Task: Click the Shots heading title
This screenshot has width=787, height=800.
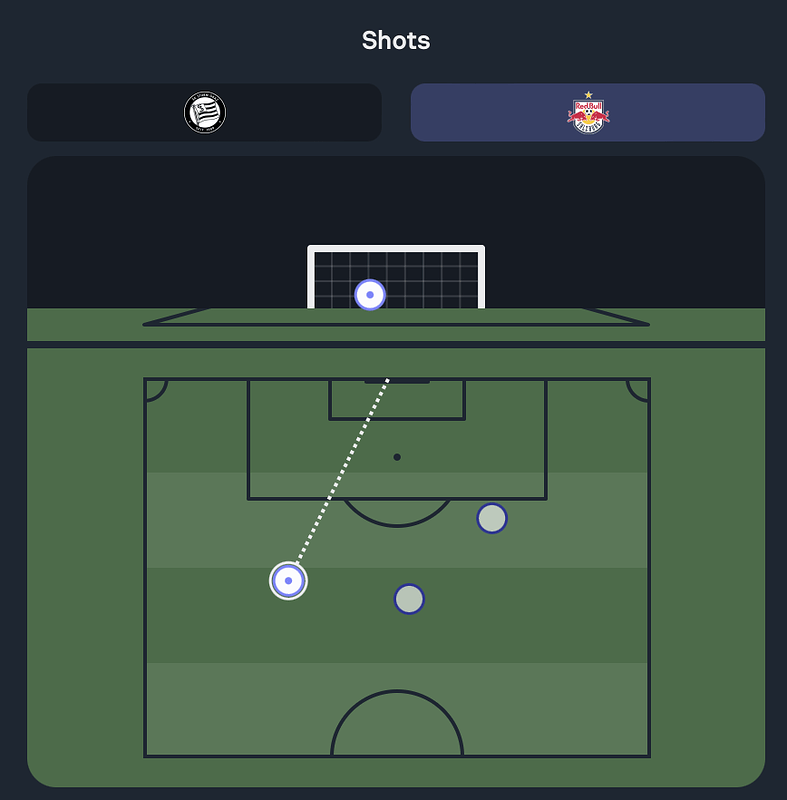Action: point(396,40)
